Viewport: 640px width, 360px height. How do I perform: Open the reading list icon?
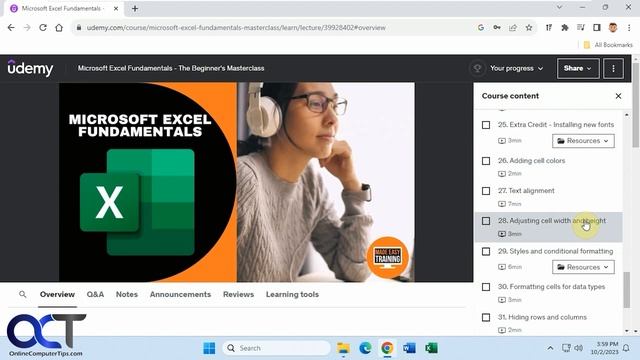[581, 28]
